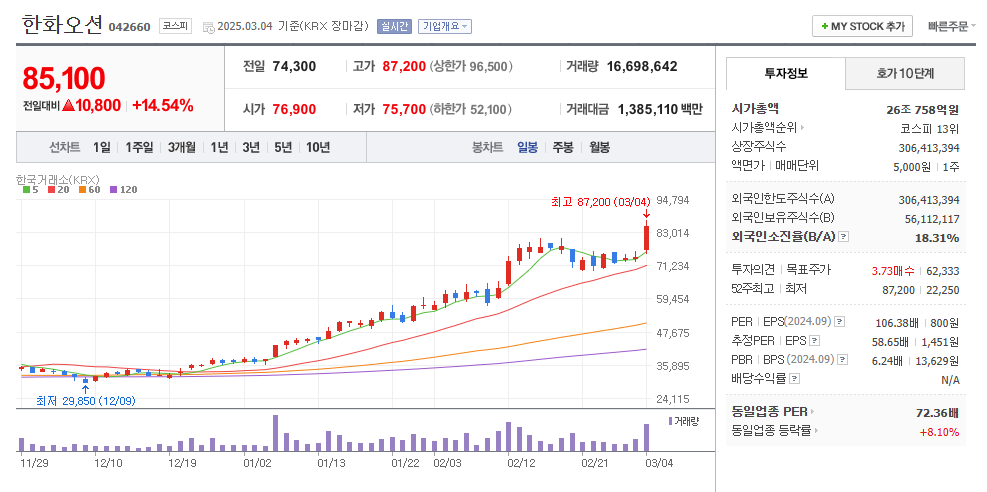Click the help icon beside 추정PER EPS
Screen dimensions: 987x492
[x=815, y=341]
